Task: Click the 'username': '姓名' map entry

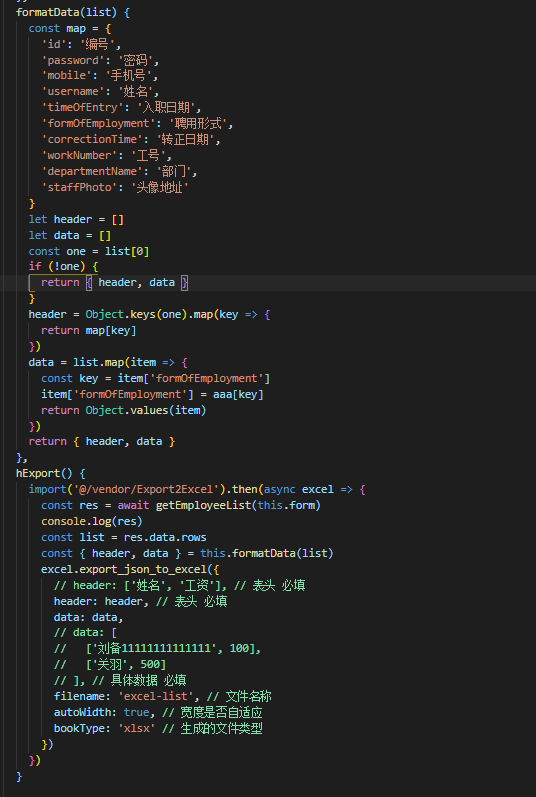Action: pyautogui.click(x=100, y=91)
